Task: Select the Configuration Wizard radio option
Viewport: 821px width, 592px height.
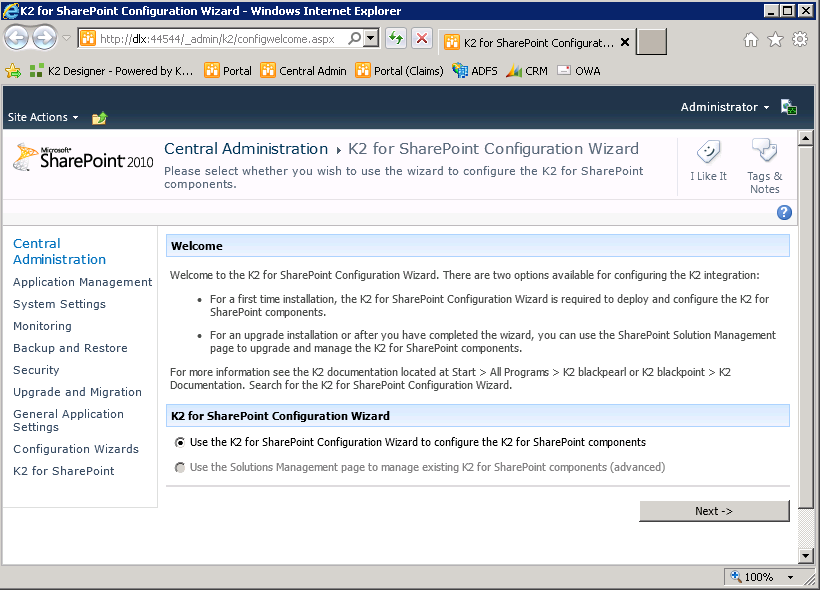Action: 180,442
